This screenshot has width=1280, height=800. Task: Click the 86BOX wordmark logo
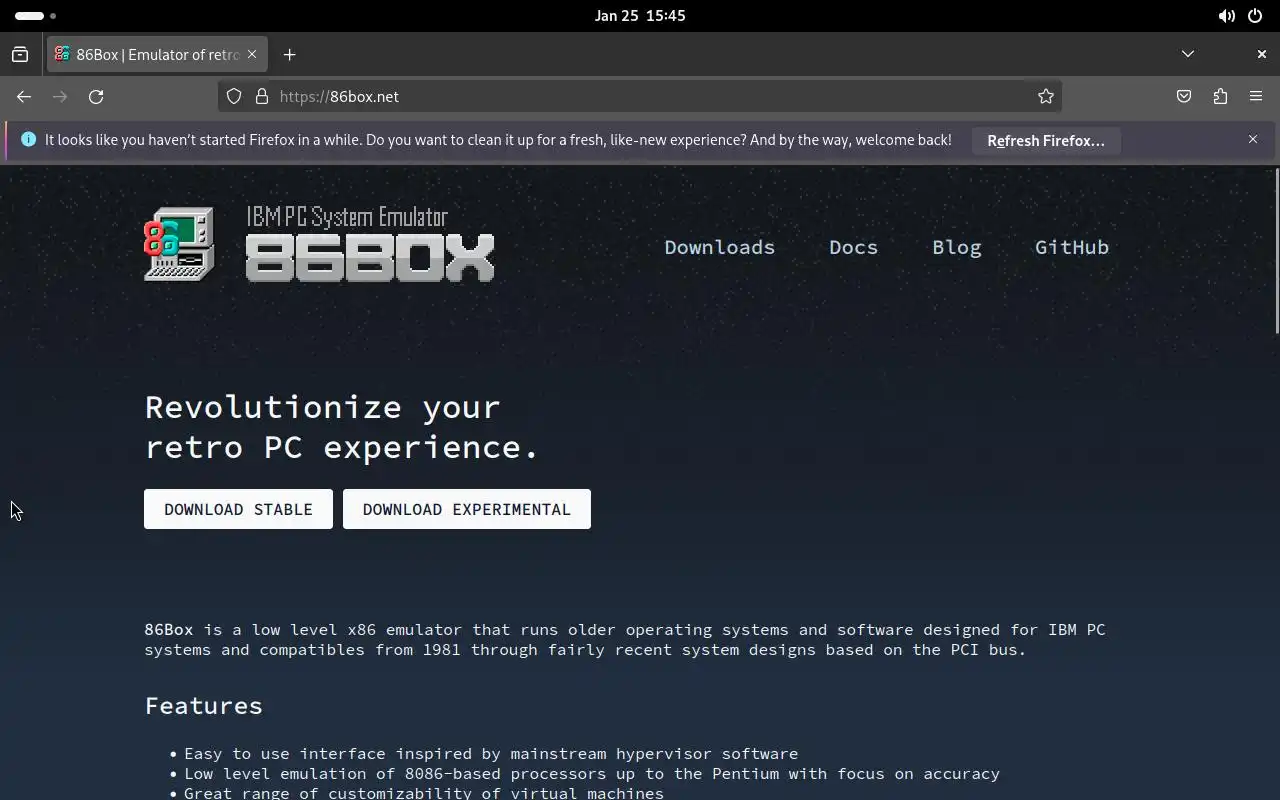pyautogui.click(x=370, y=257)
